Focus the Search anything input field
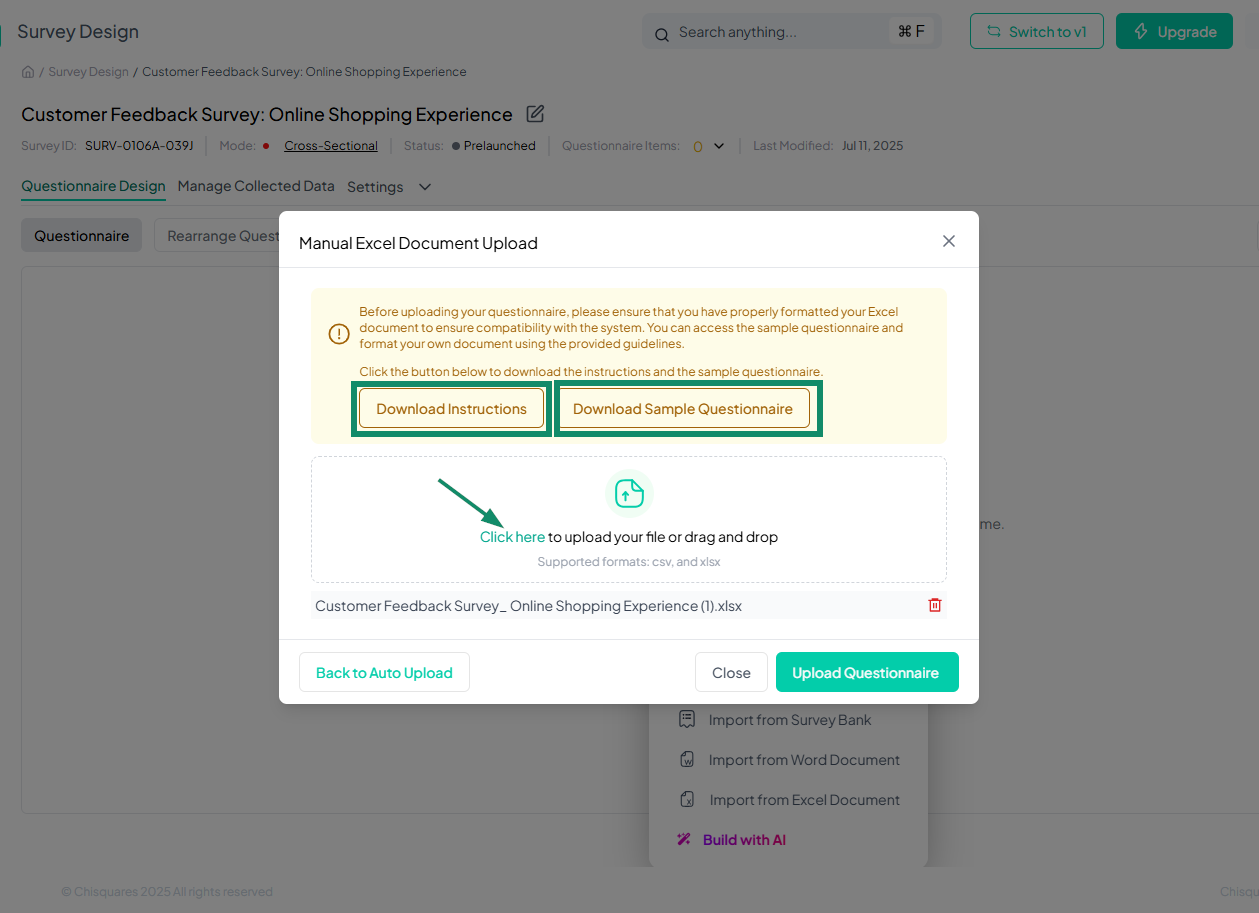Screen dimensions: 1259x913 tap(780, 32)
